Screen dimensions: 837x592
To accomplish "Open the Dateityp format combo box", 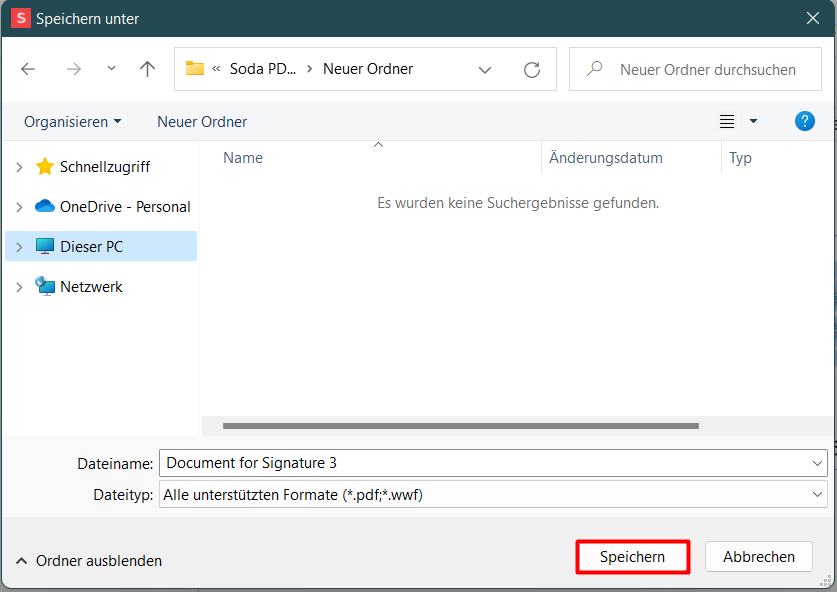I will click(x=493, y=494).
